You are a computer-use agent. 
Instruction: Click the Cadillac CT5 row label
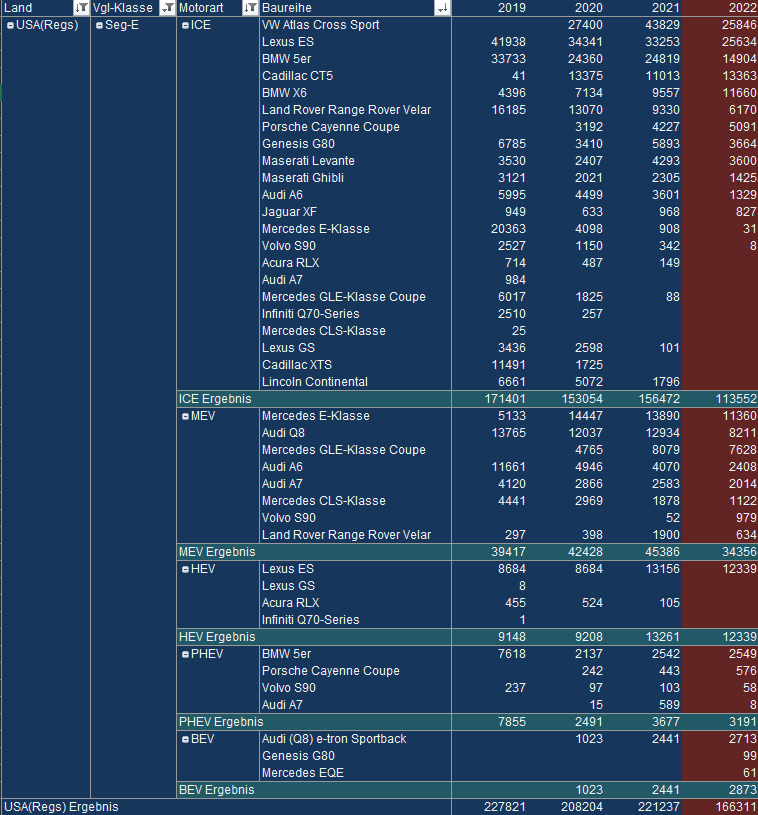point(297,76)
